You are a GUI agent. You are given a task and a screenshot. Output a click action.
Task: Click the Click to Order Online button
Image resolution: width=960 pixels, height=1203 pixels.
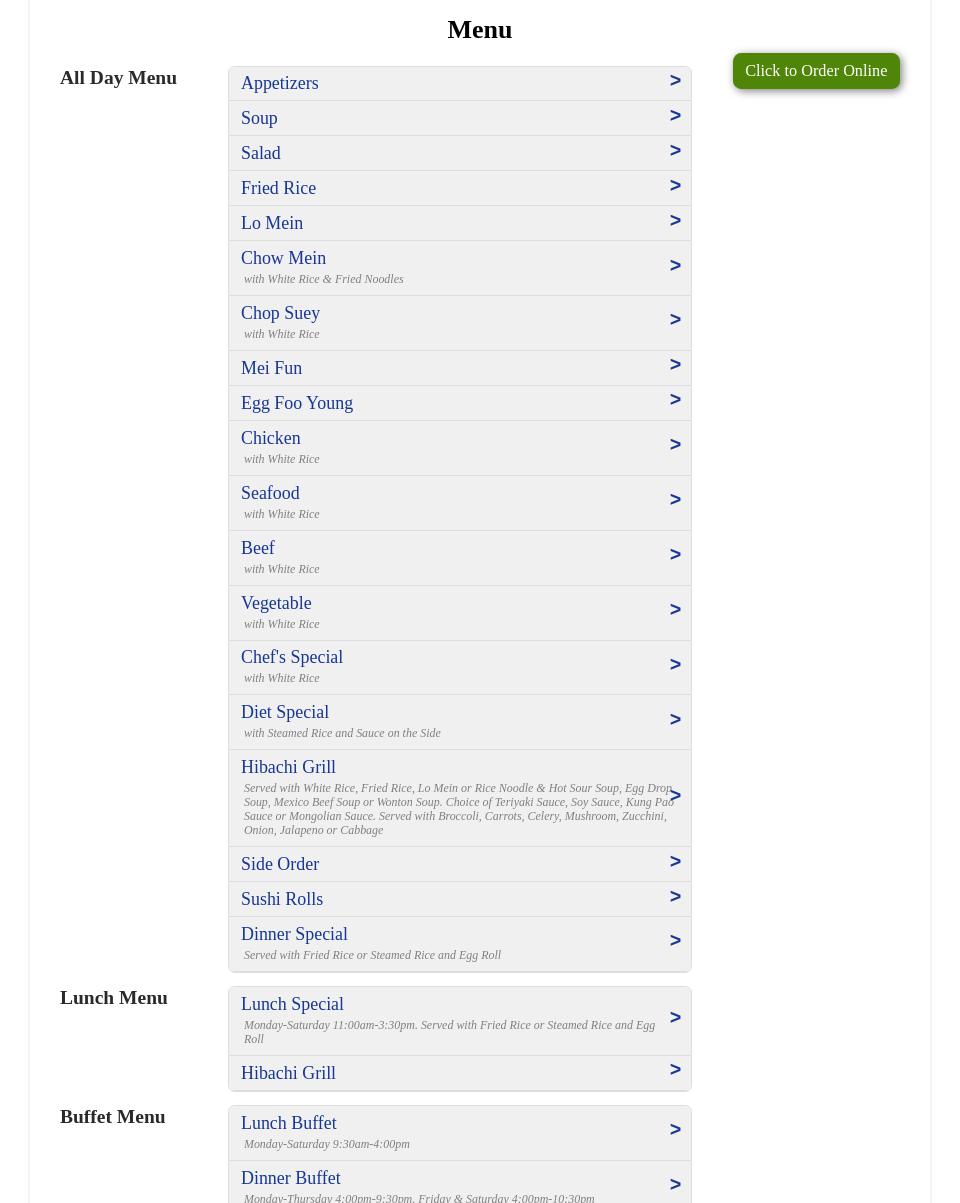[x=815, y=71]
